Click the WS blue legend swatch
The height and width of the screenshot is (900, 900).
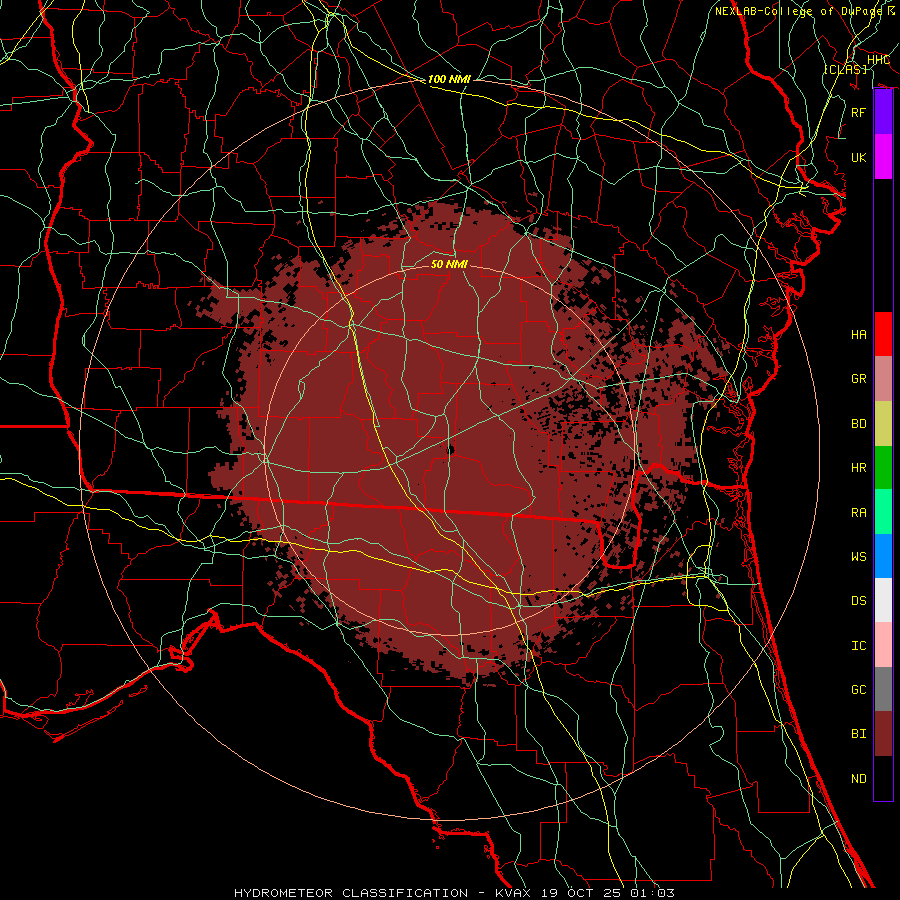pos(882,556)
